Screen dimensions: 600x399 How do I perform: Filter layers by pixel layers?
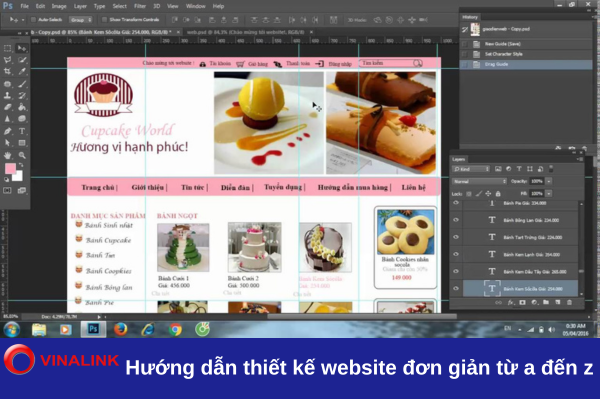pos(498,169)
